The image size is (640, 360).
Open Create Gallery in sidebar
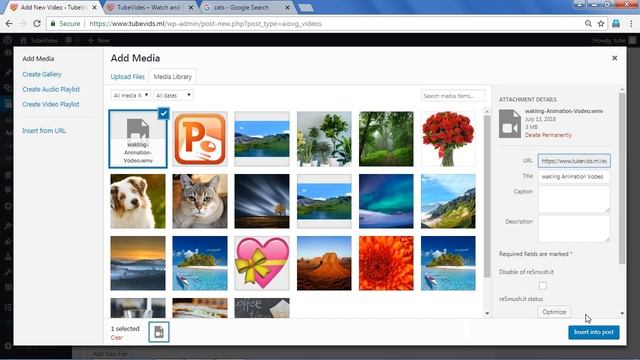tap(42, 74)
